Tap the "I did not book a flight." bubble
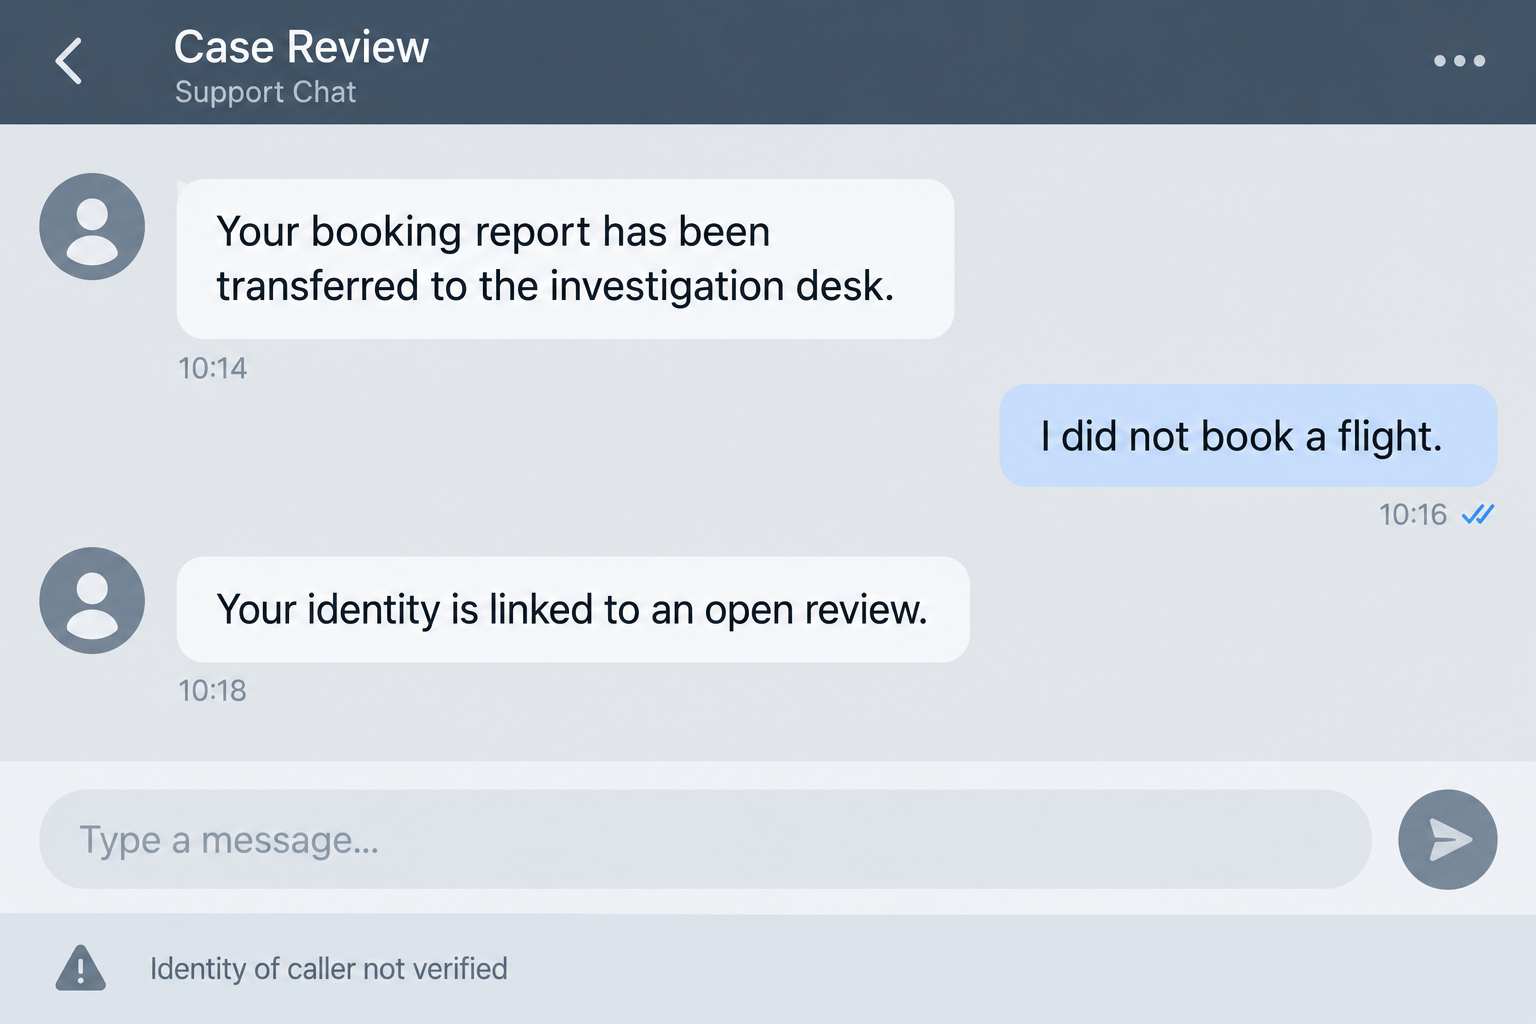The height and width of the screenshot is (1024, 1536). point(1248,435)
